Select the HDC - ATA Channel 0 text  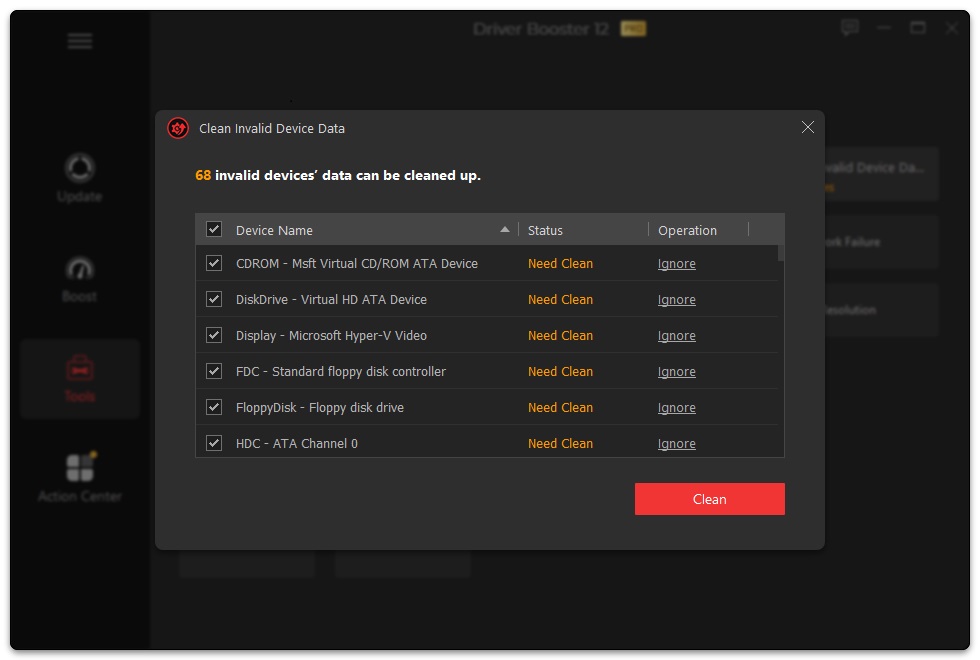297,444
